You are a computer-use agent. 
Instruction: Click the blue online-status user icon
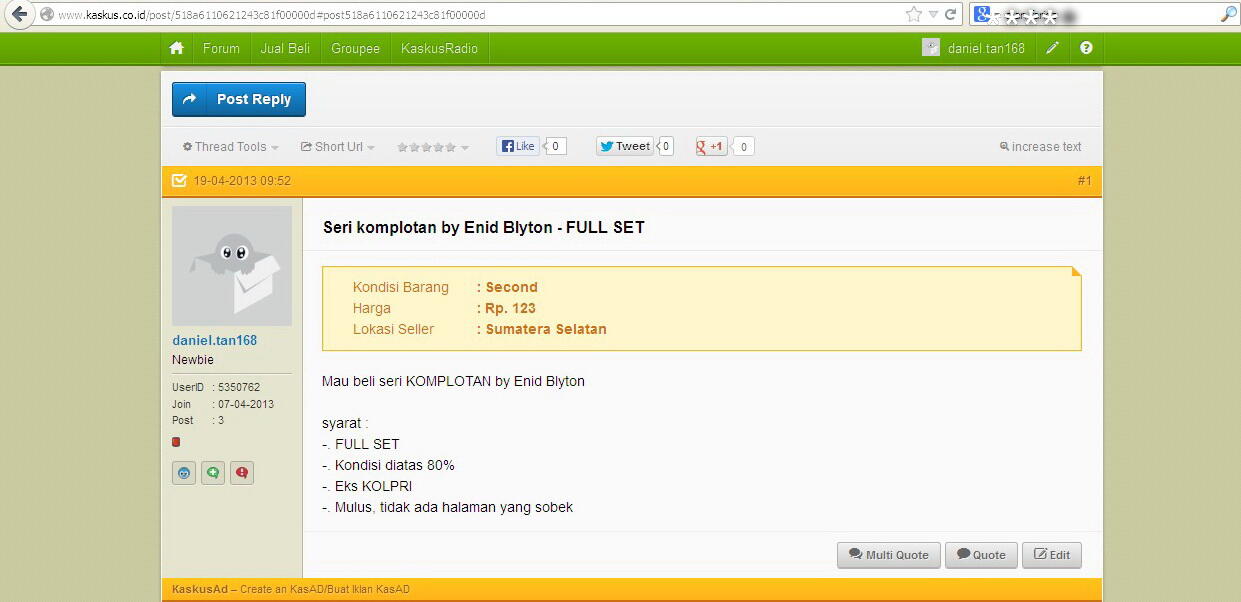(x=184, y=472)
